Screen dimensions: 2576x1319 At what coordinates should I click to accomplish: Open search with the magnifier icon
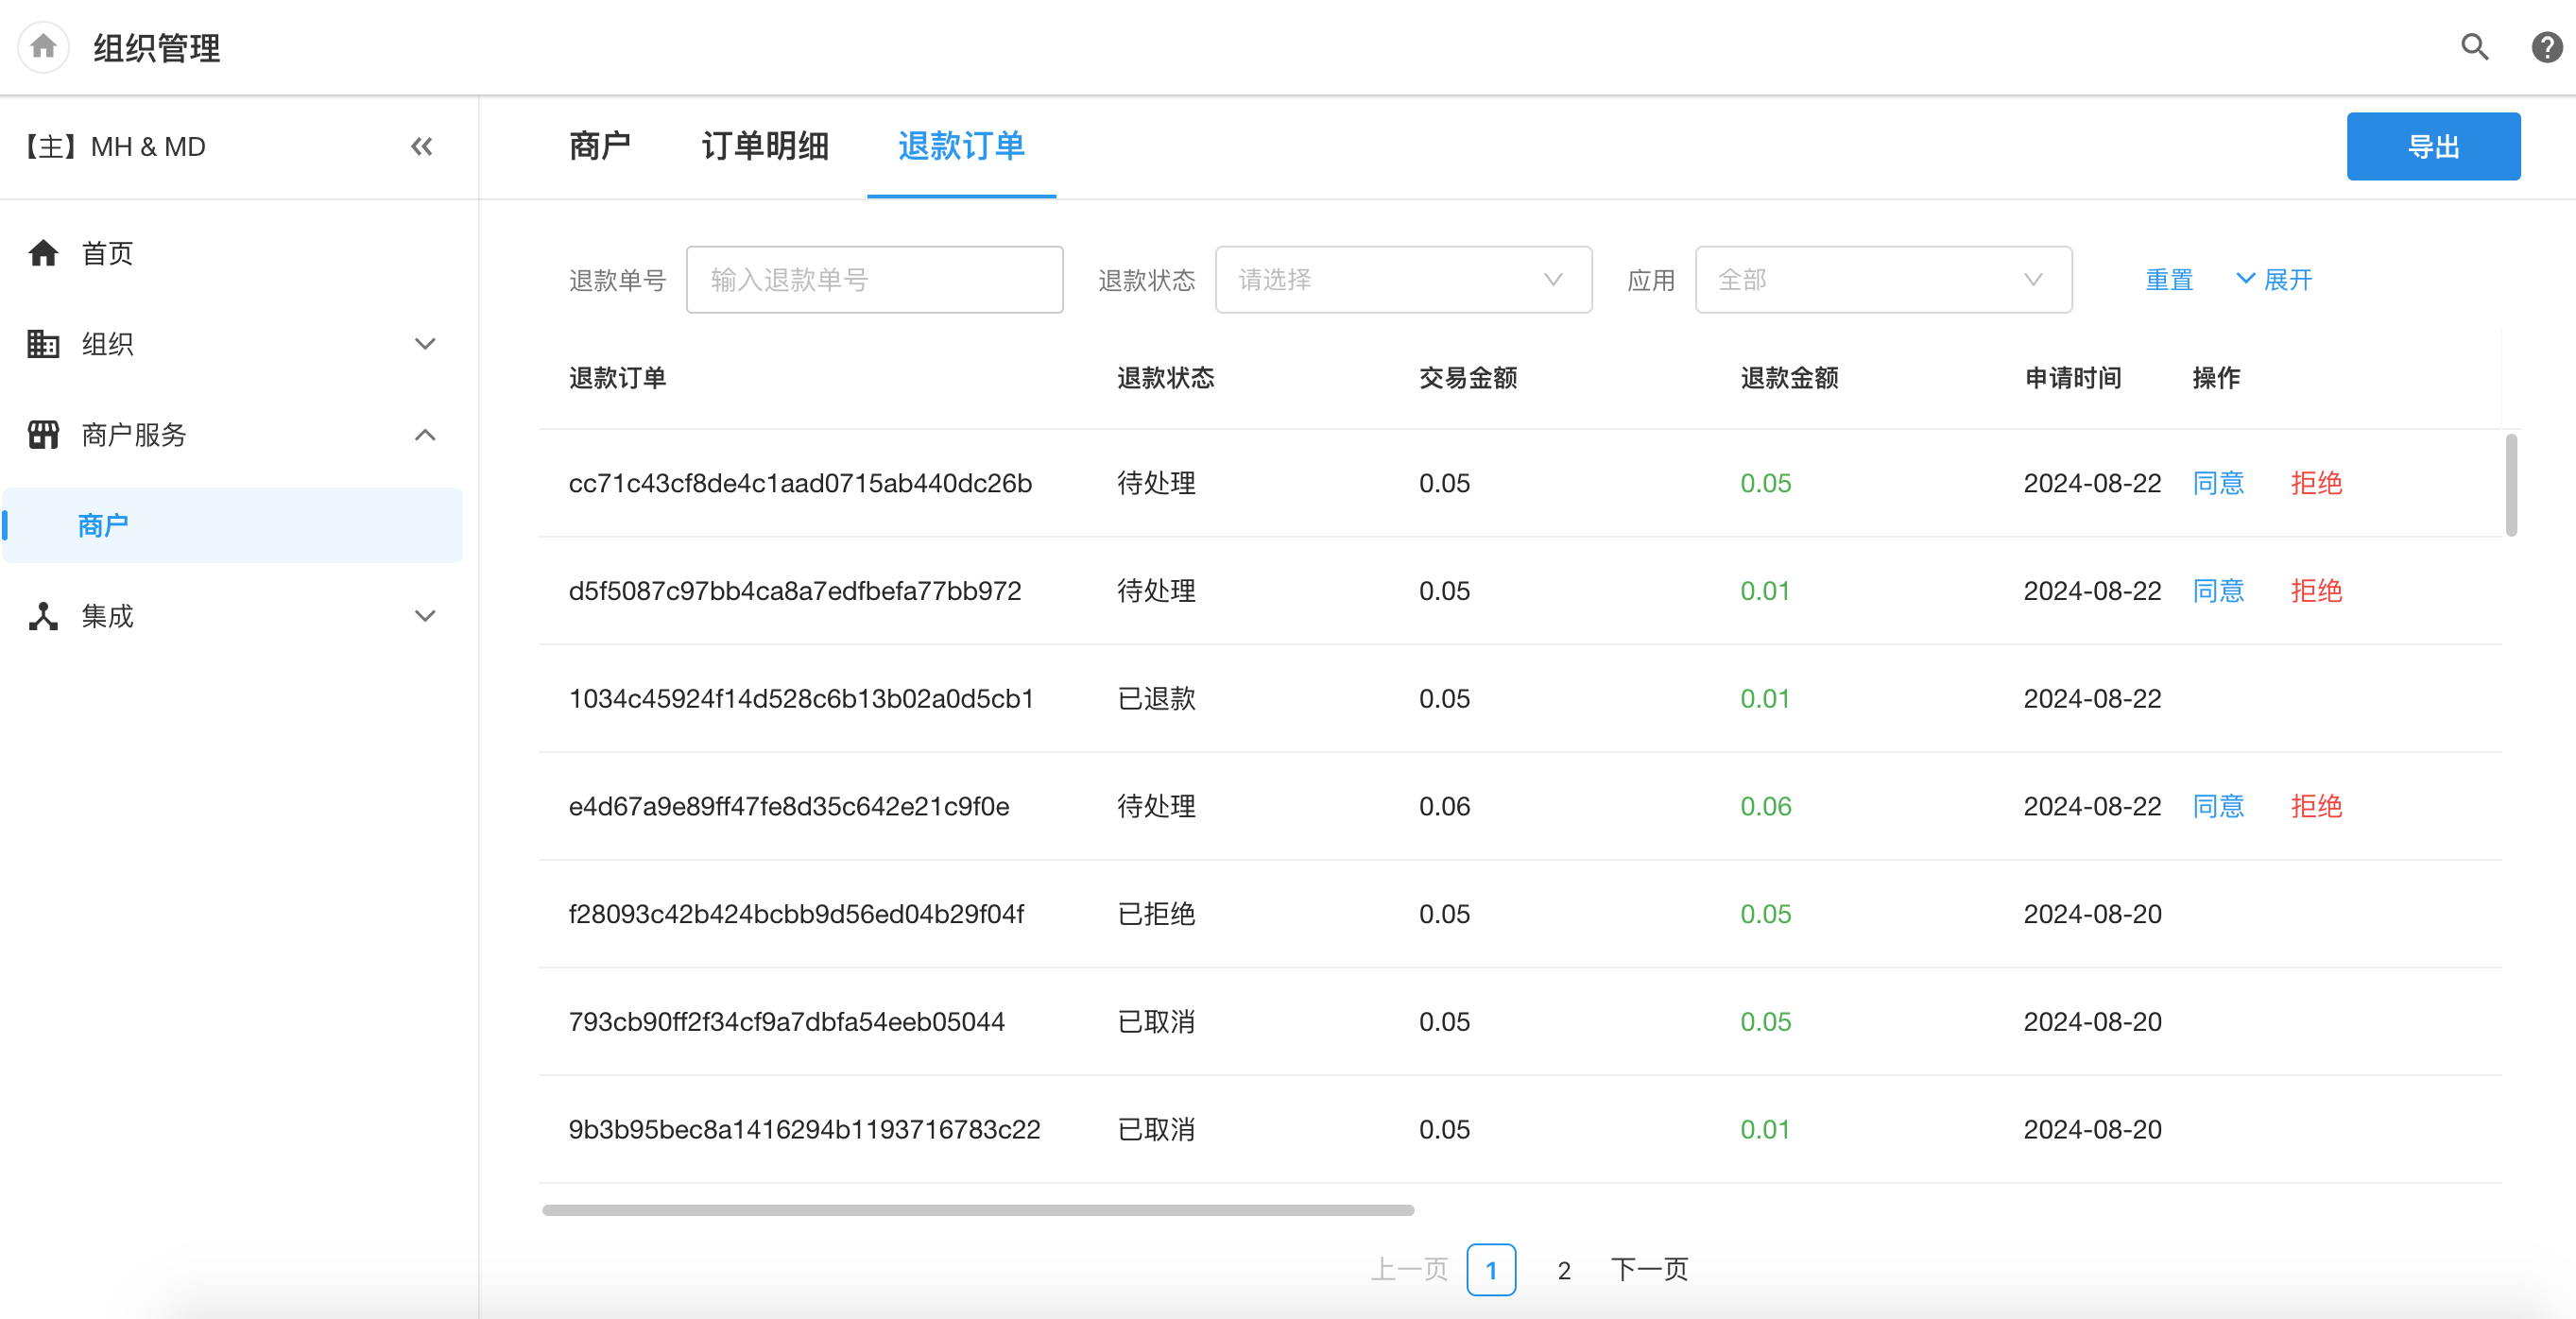(2475, 47)
